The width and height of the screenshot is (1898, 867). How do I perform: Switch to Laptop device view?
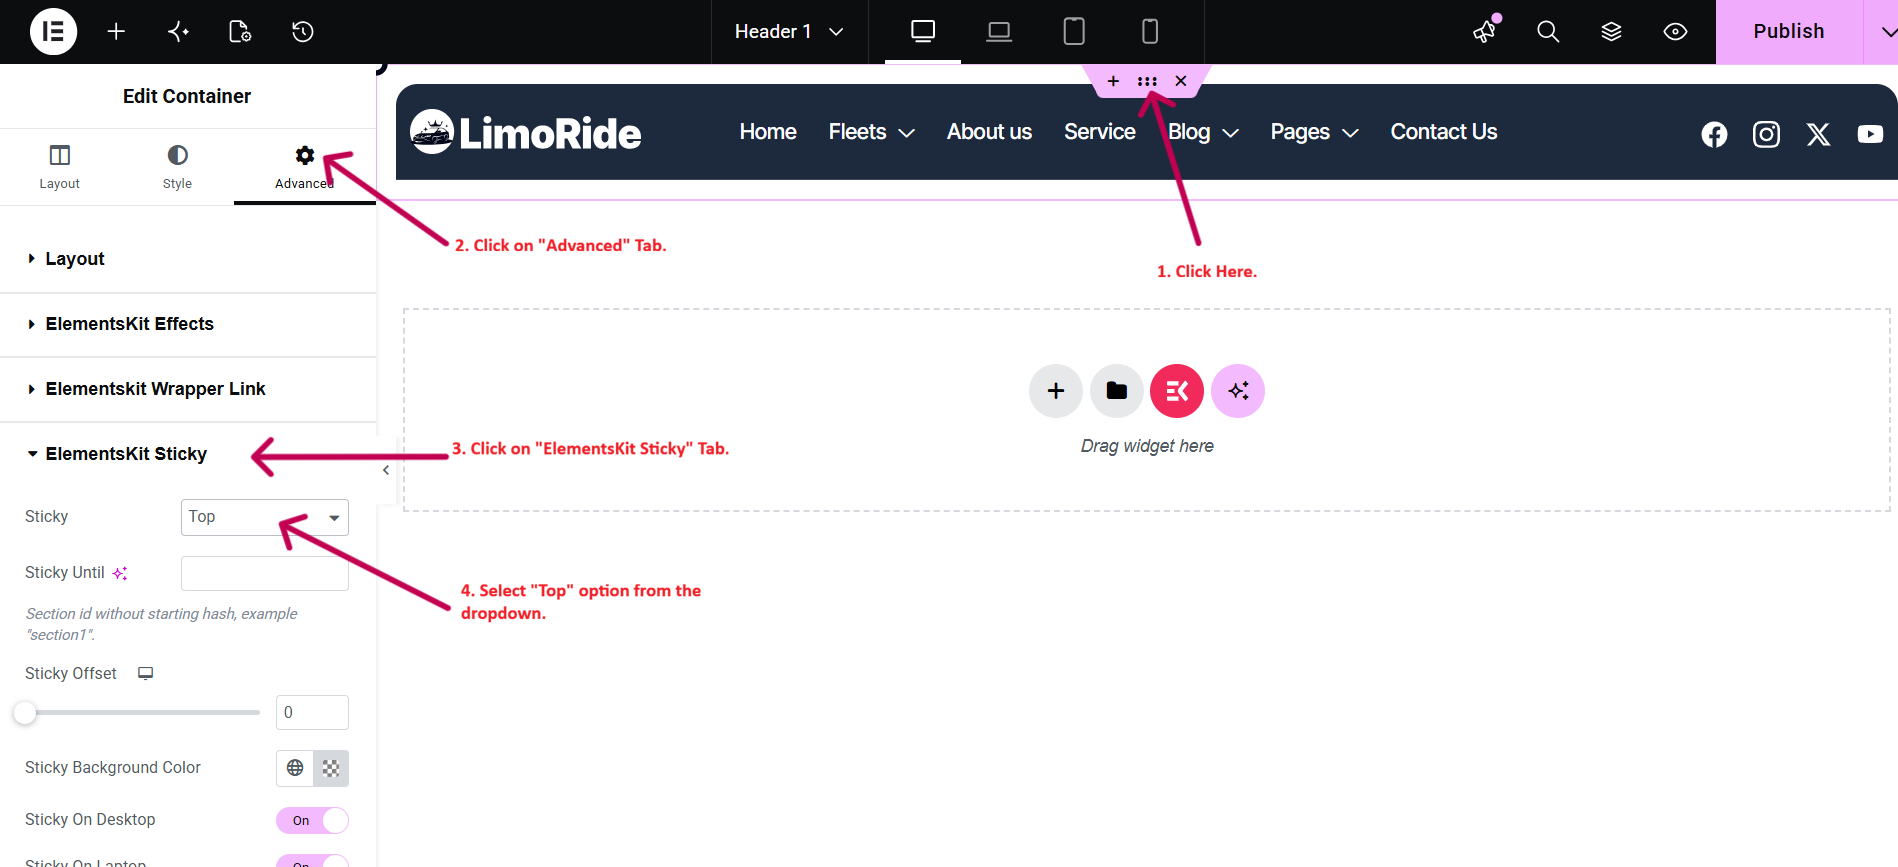click(999, 32)
